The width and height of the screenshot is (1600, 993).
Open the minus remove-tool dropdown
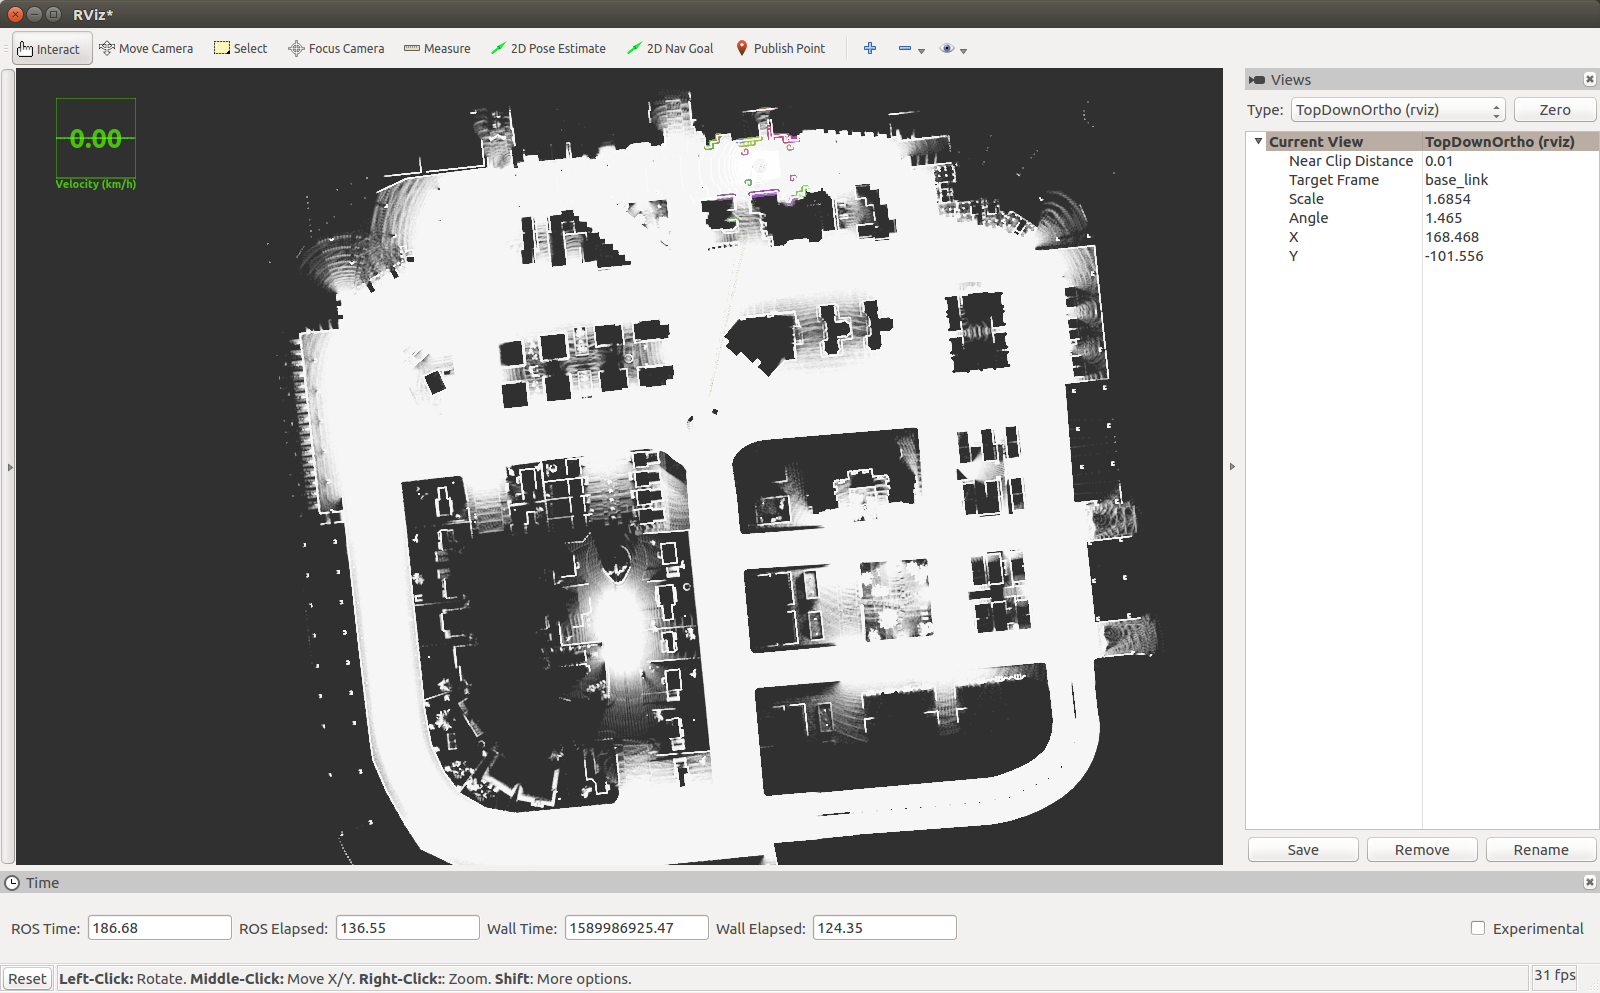click(x=911, y=49)
